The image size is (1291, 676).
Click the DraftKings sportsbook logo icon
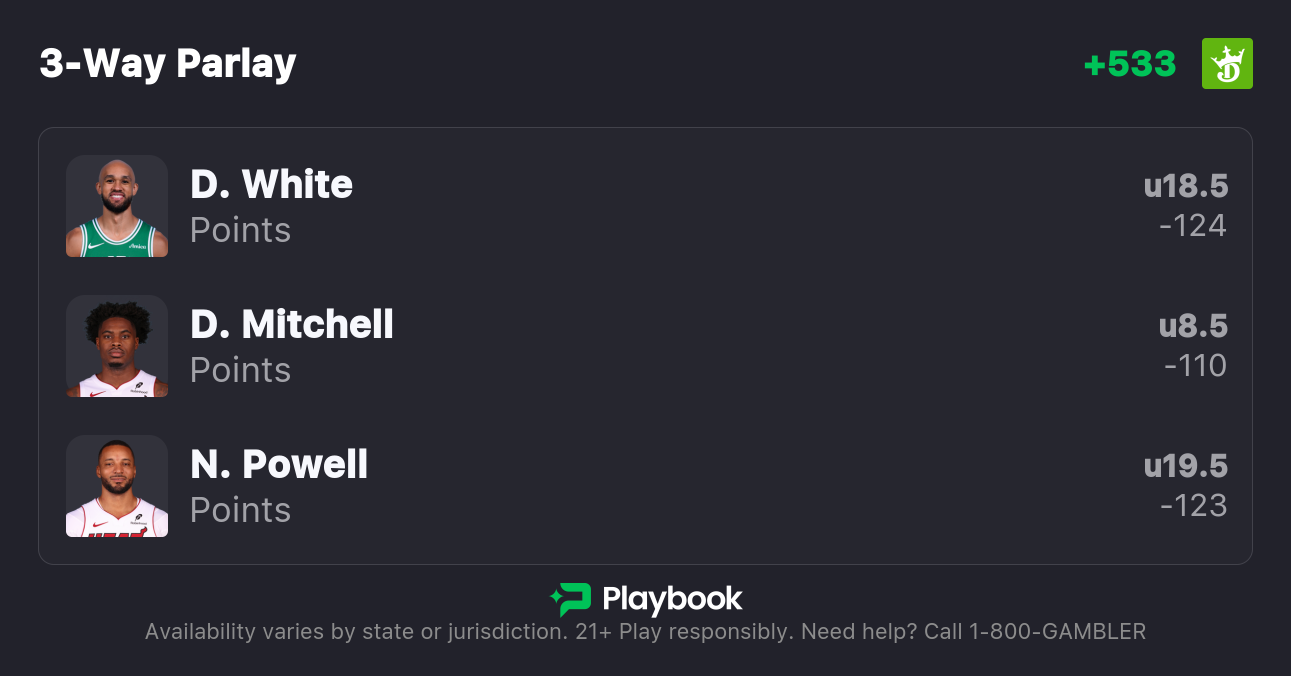point(1227,64)
